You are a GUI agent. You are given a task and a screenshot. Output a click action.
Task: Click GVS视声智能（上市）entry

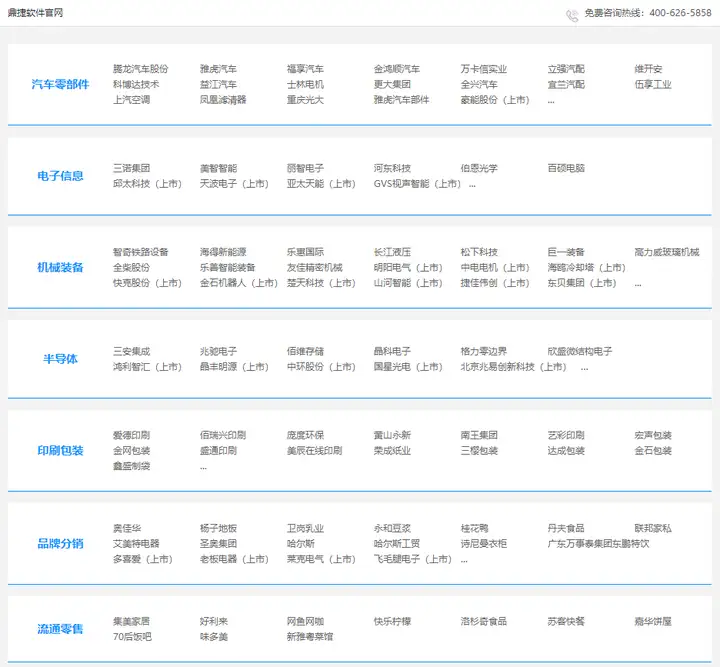[417, 184]
